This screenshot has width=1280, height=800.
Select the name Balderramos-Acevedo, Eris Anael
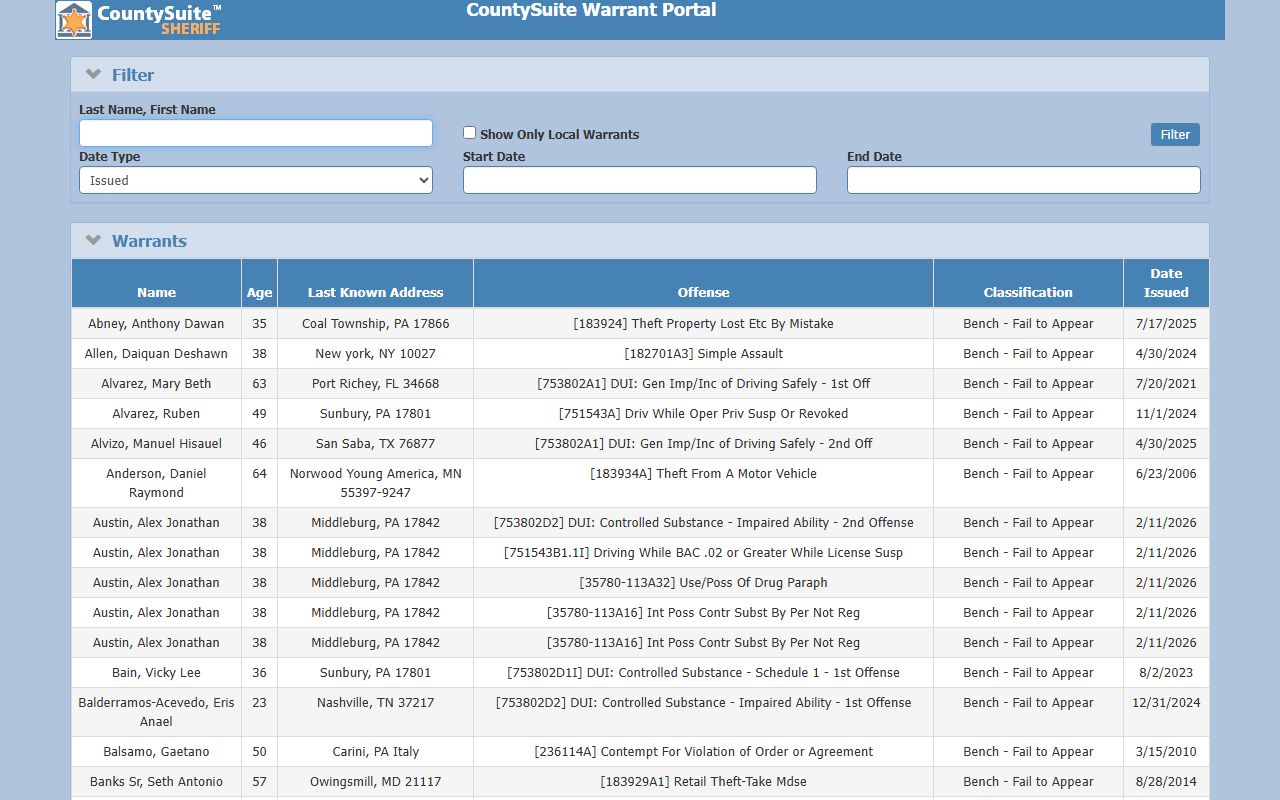(x=156, y=712)
